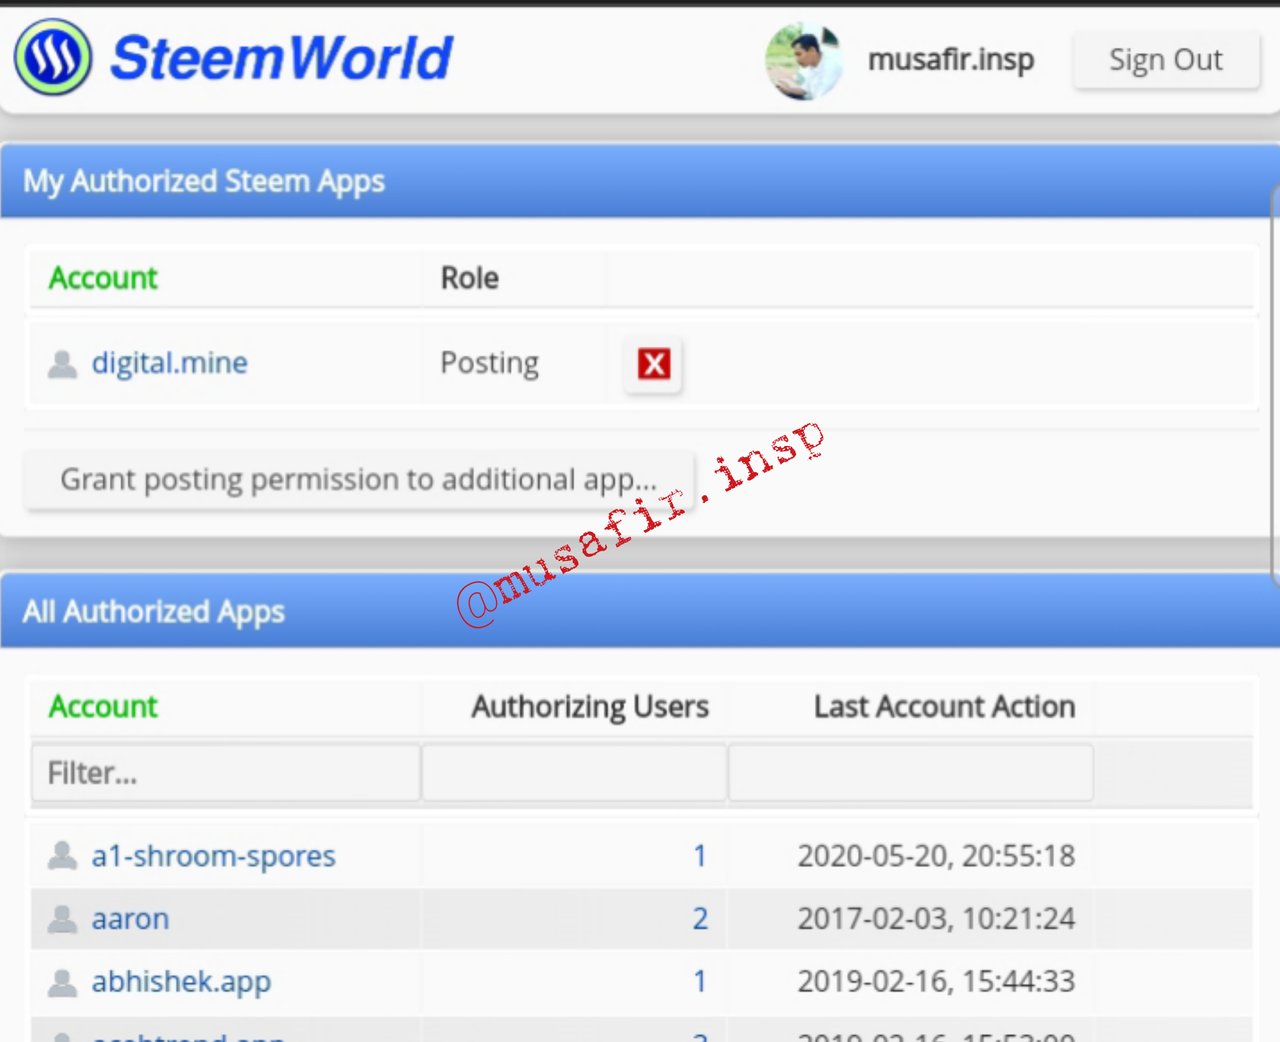The height and width of the screenshot is (1042, 1280).
Task: Open the abhishek.app account link
Action: [181, 982]
